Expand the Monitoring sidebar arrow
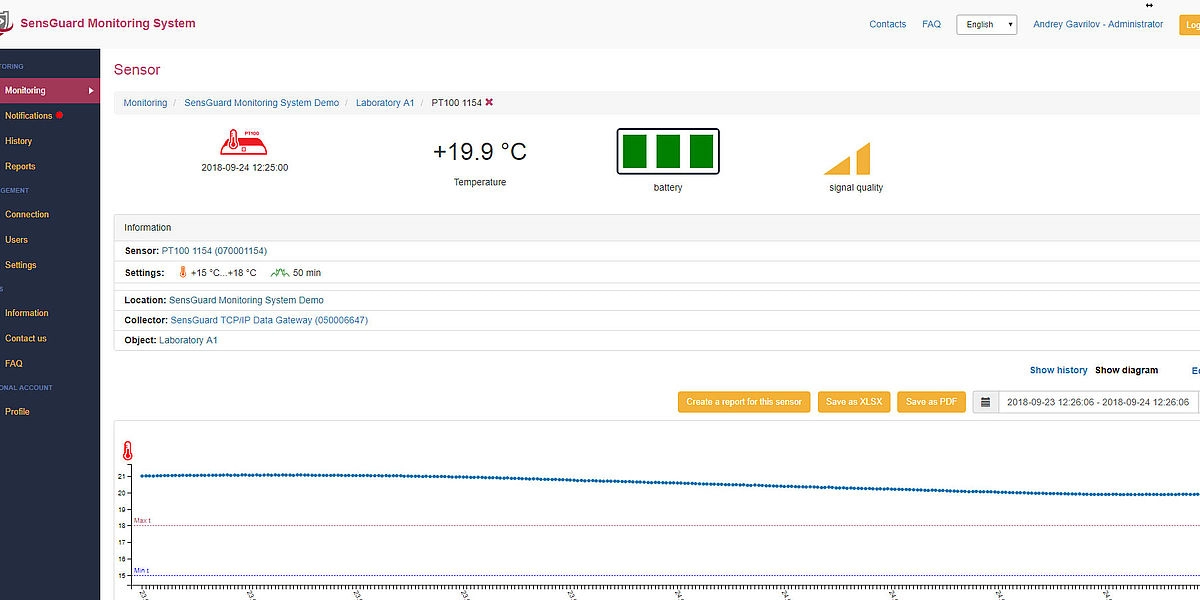The width and height of the screenshot is (1200, 600). pos(91,91)
